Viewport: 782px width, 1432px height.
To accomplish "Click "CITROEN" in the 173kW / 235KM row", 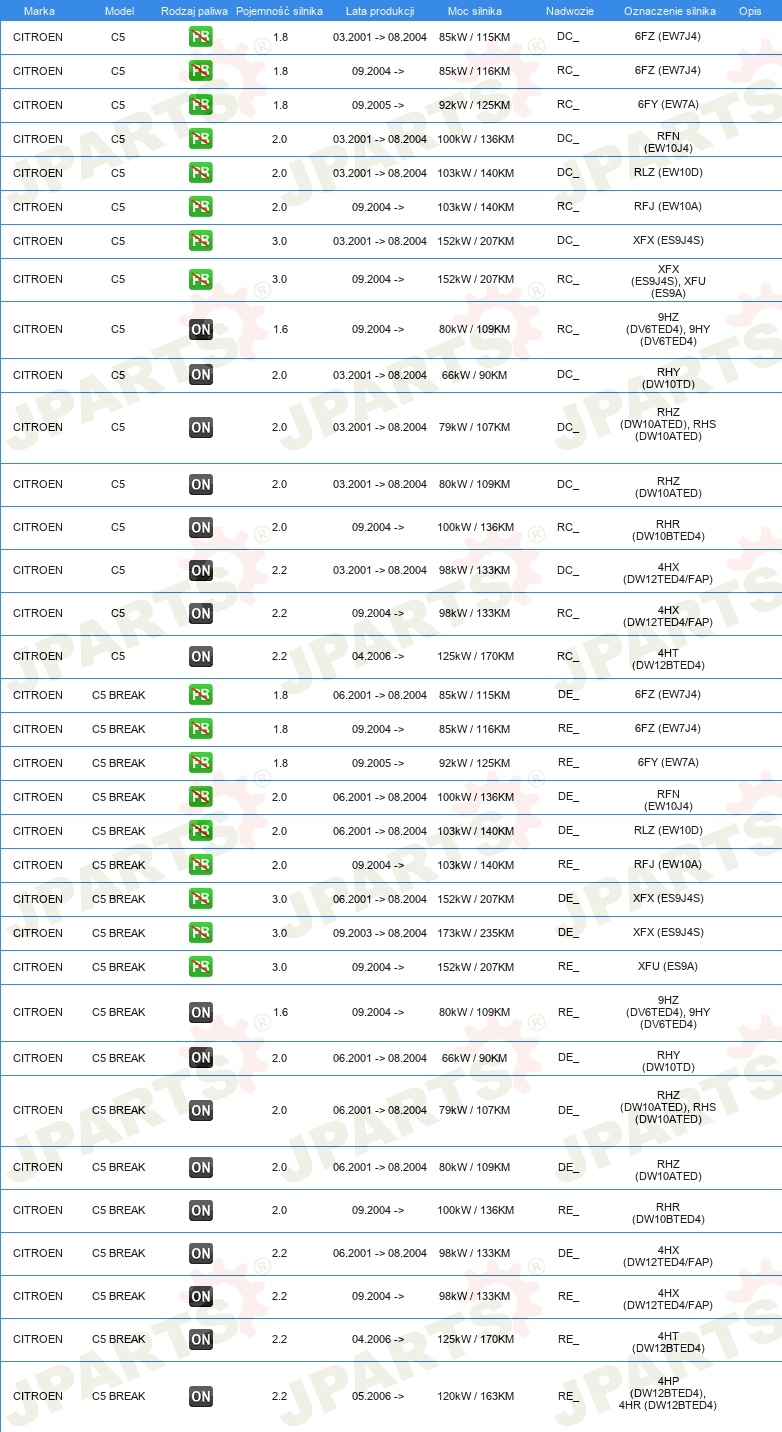I will click(x=38, y=933).
